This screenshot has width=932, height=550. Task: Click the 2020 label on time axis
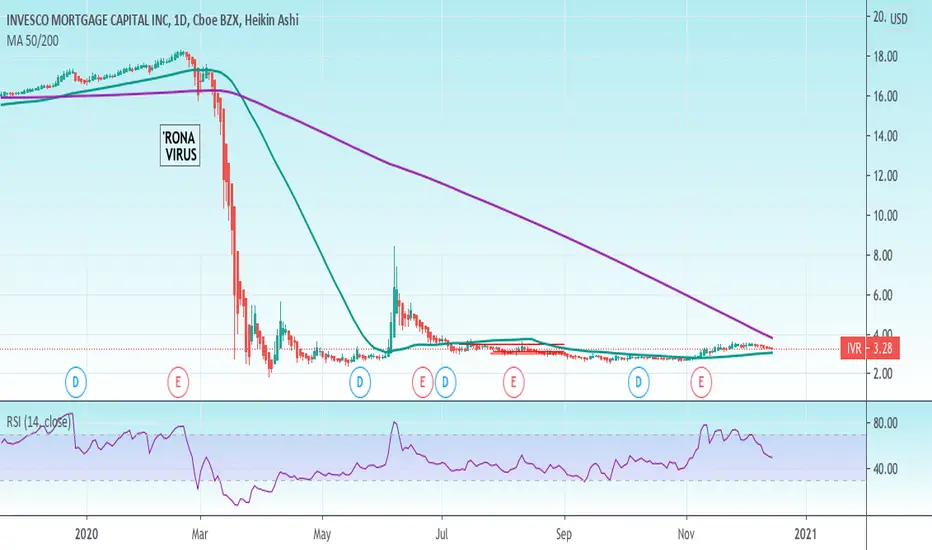point(87,534)
